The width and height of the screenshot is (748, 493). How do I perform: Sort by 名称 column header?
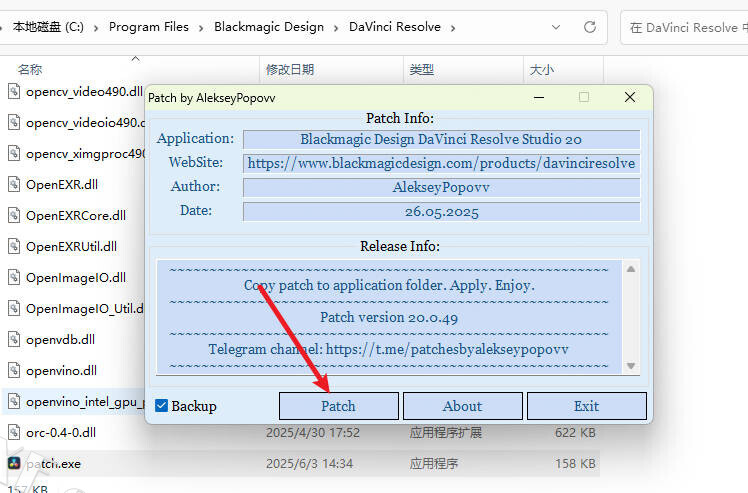coord(30,70)
